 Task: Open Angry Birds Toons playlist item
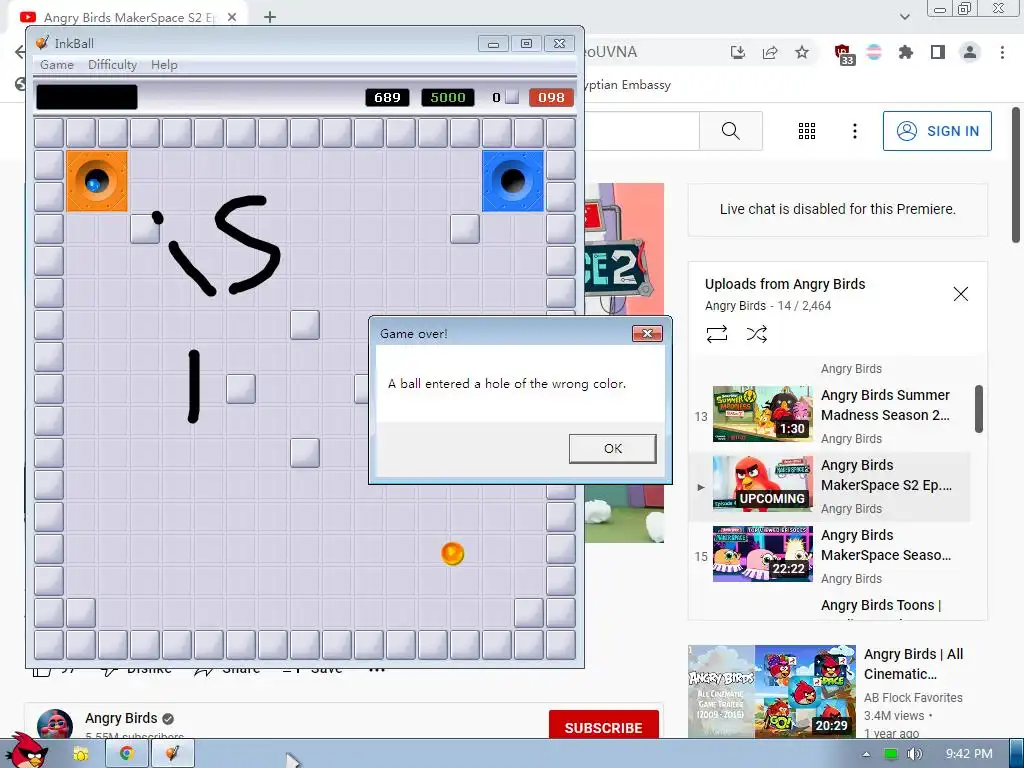click(x=881, y=605)
